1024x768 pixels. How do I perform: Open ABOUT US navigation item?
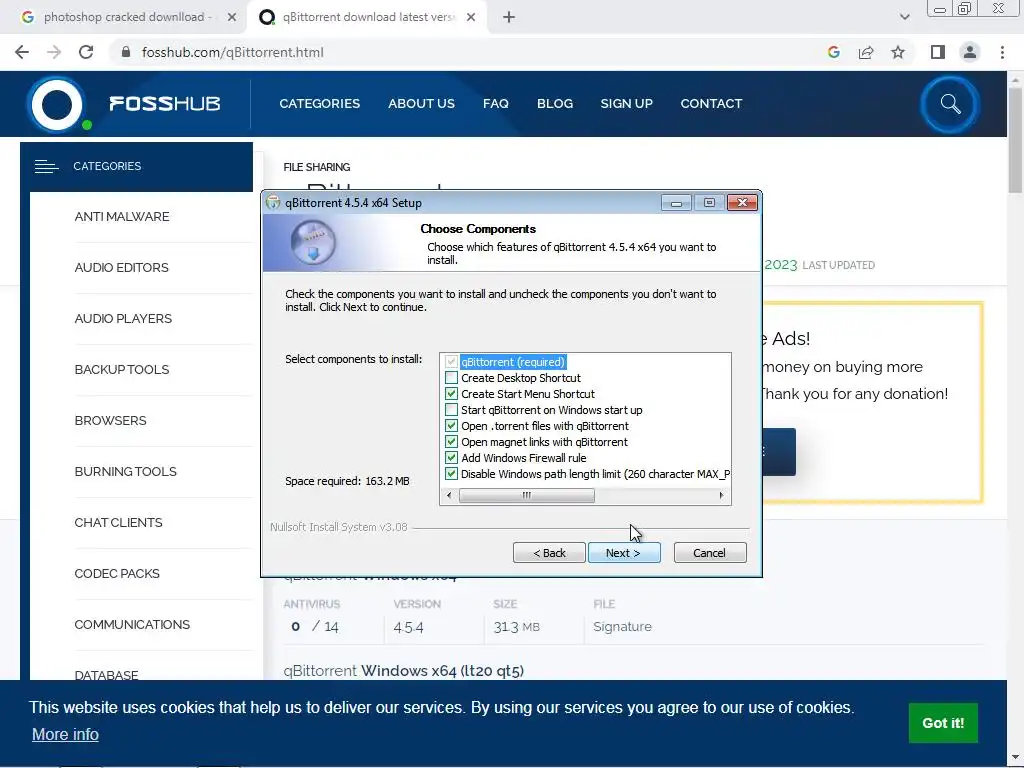[x=421, y=103]
